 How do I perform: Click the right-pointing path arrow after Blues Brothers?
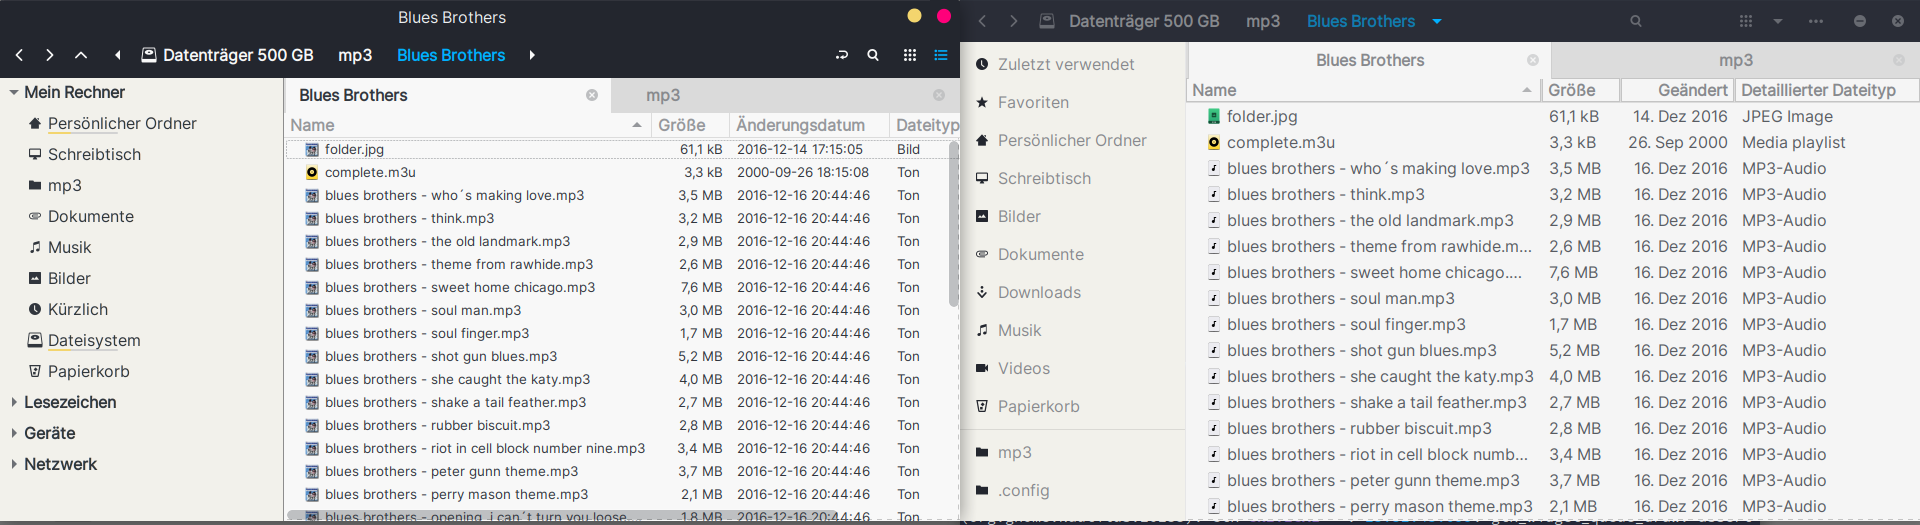532,56
